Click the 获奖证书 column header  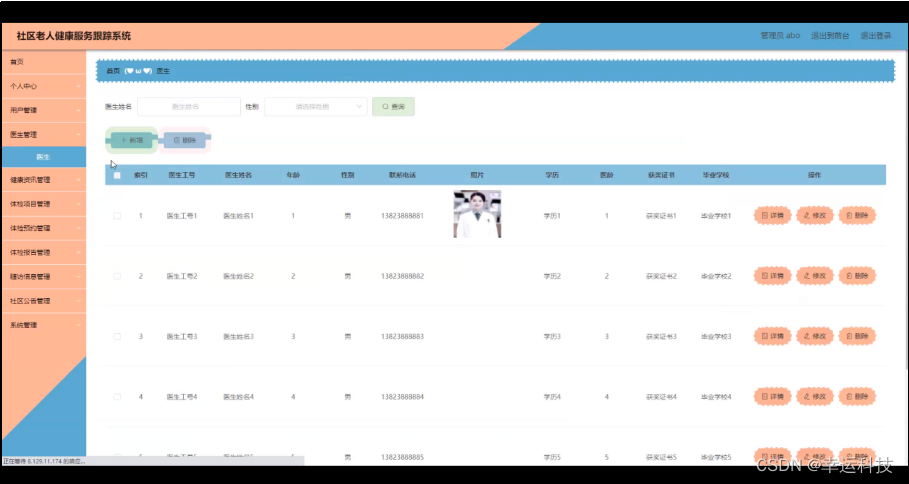coord(661,175)
